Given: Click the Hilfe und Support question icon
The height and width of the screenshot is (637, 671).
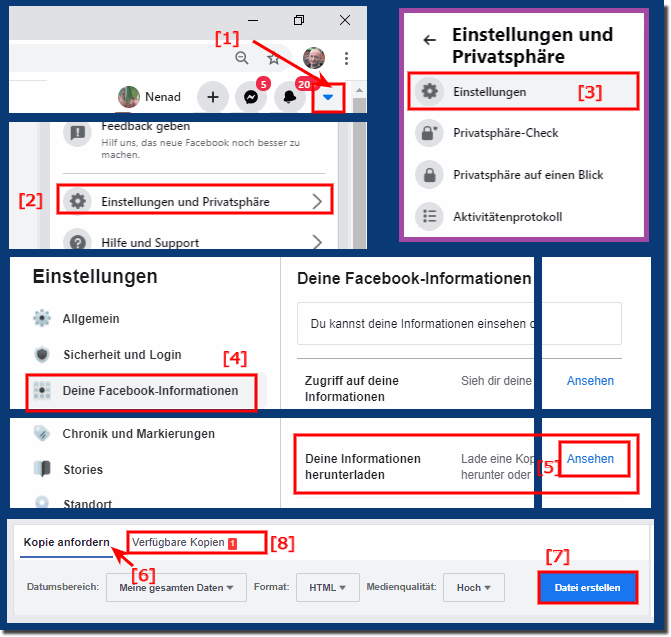Looking at the screenshot, I should pyautogui.click(x=77, y=240).
